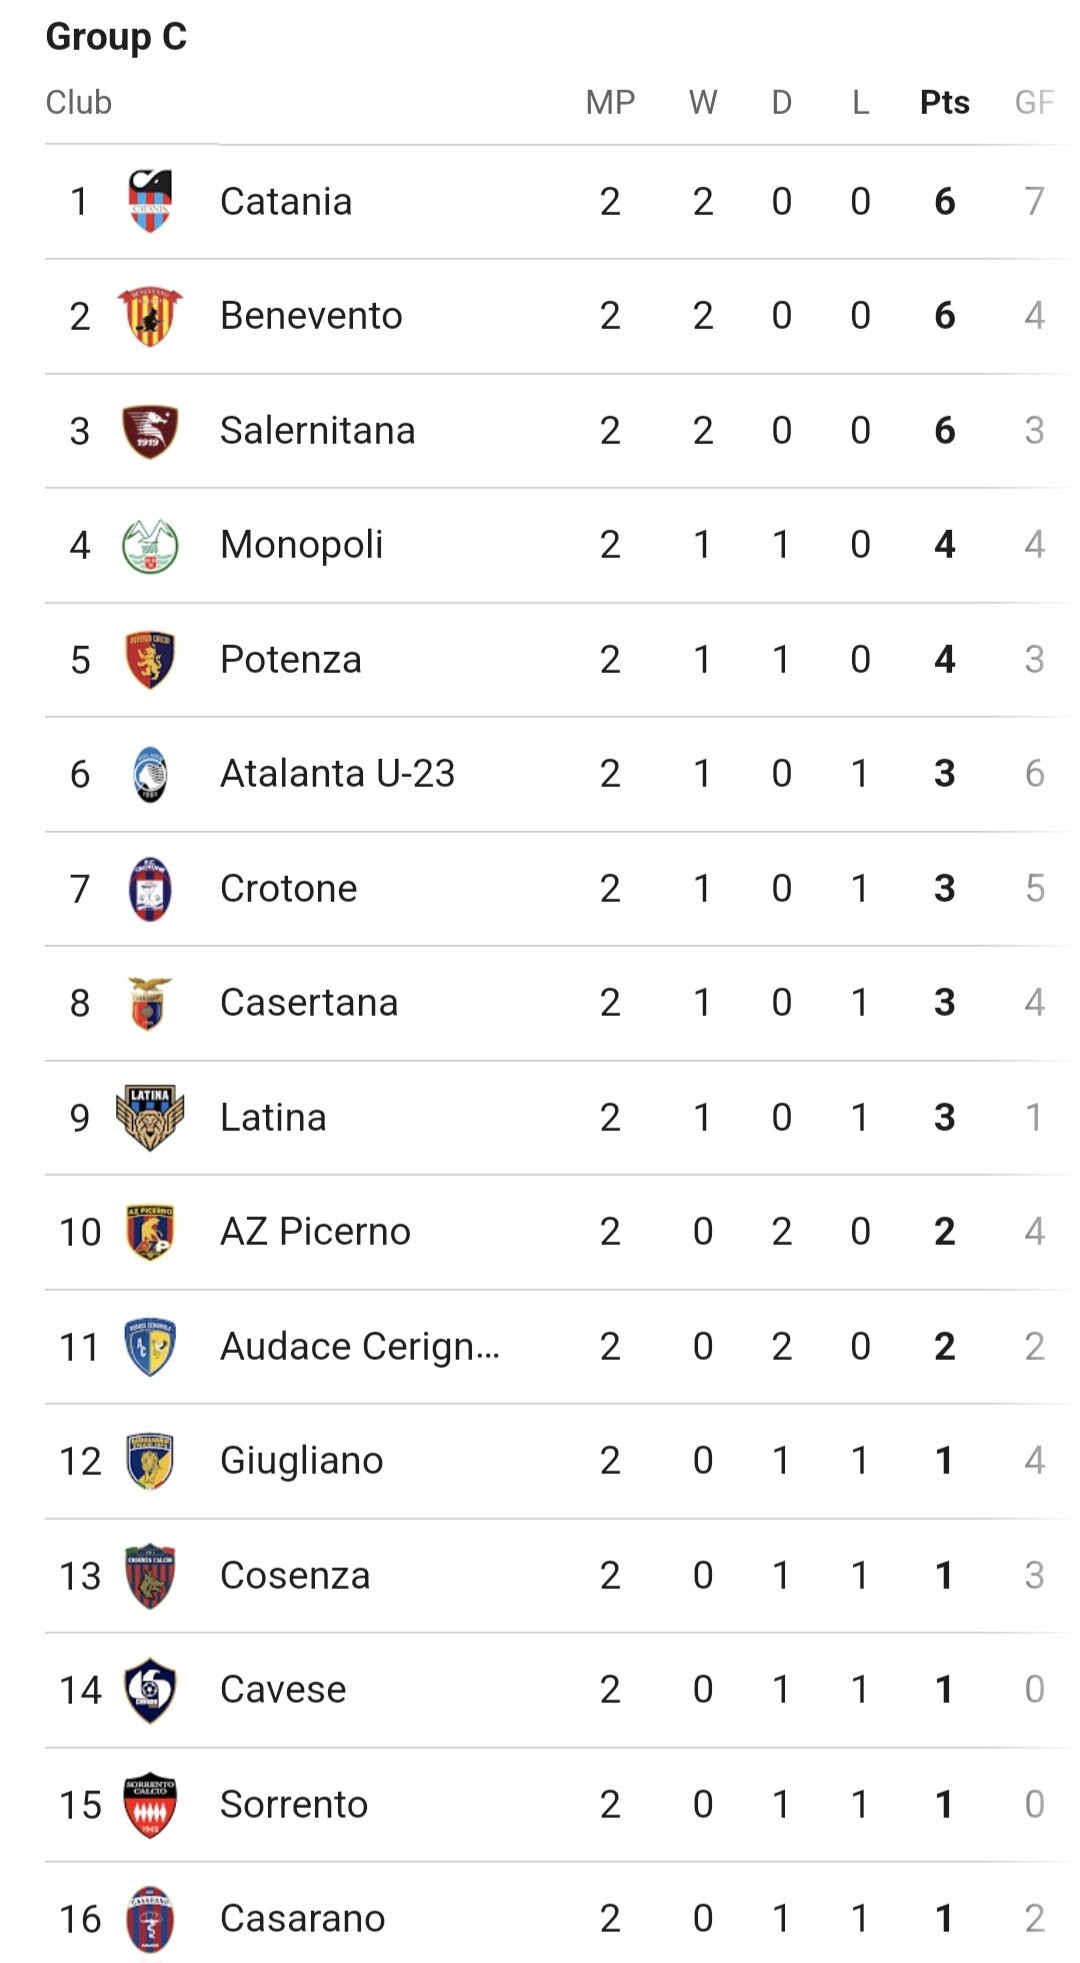Click the Group C heading
Viewport: 1080px width, 1963px height.
coord(116,37)
